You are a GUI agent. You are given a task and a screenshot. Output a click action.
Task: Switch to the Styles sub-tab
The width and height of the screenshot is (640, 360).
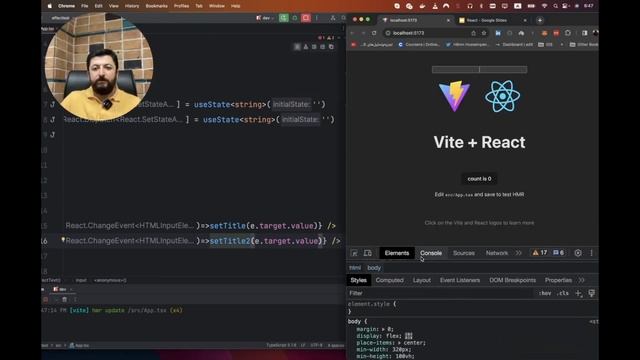[358, 280]
